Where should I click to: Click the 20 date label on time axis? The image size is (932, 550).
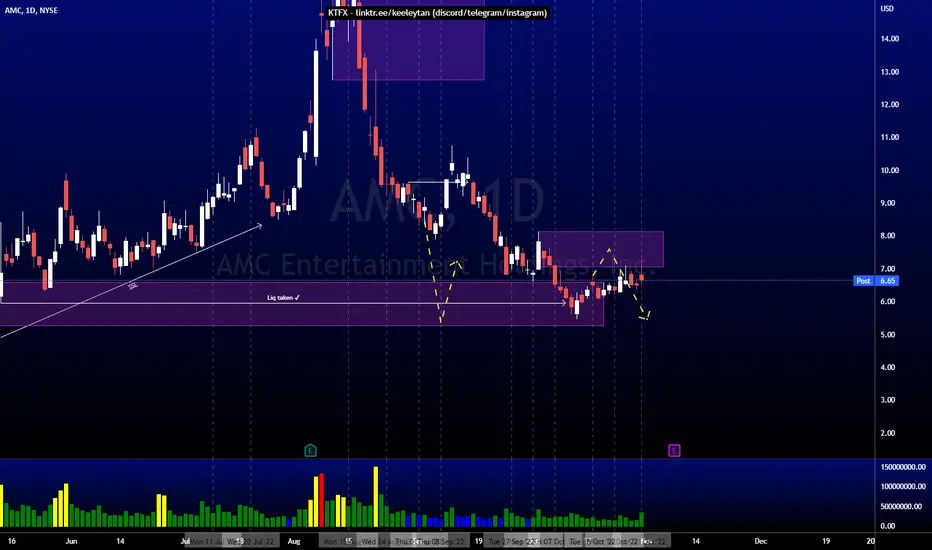click(x=871, y=541)
